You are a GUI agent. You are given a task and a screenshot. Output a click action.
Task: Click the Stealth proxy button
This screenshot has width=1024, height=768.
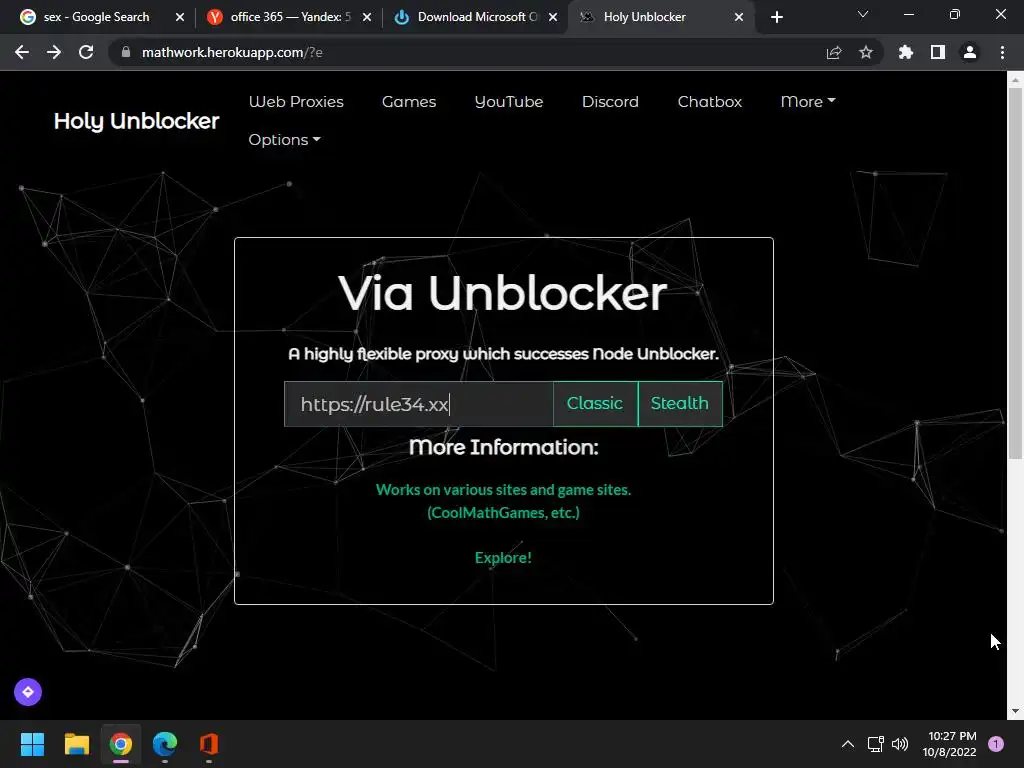tap(680, 404)
